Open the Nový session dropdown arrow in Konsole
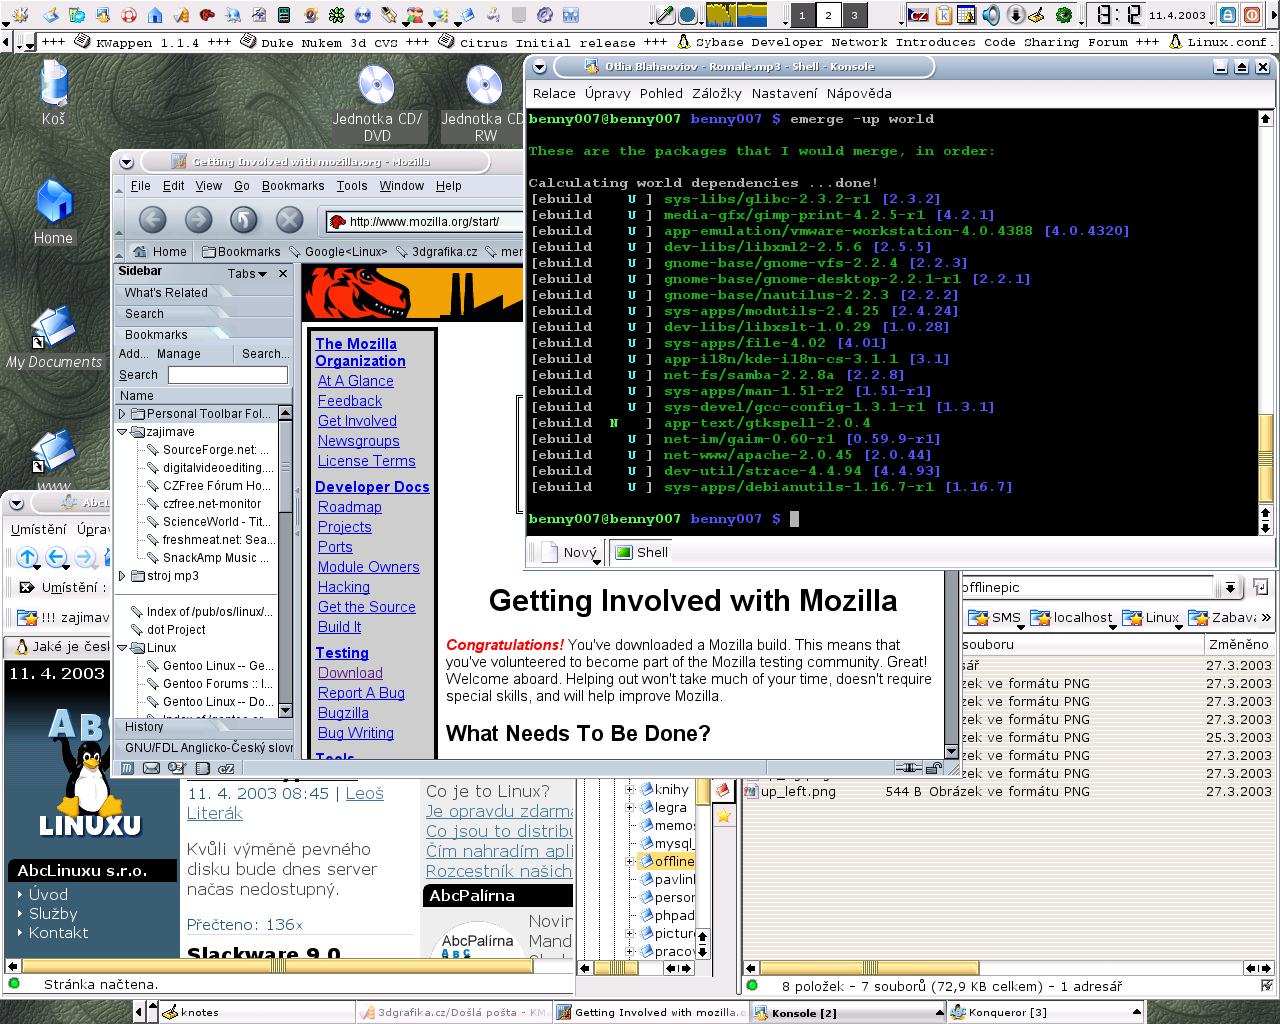The image size is (1280, 1024). coord(597,560)
